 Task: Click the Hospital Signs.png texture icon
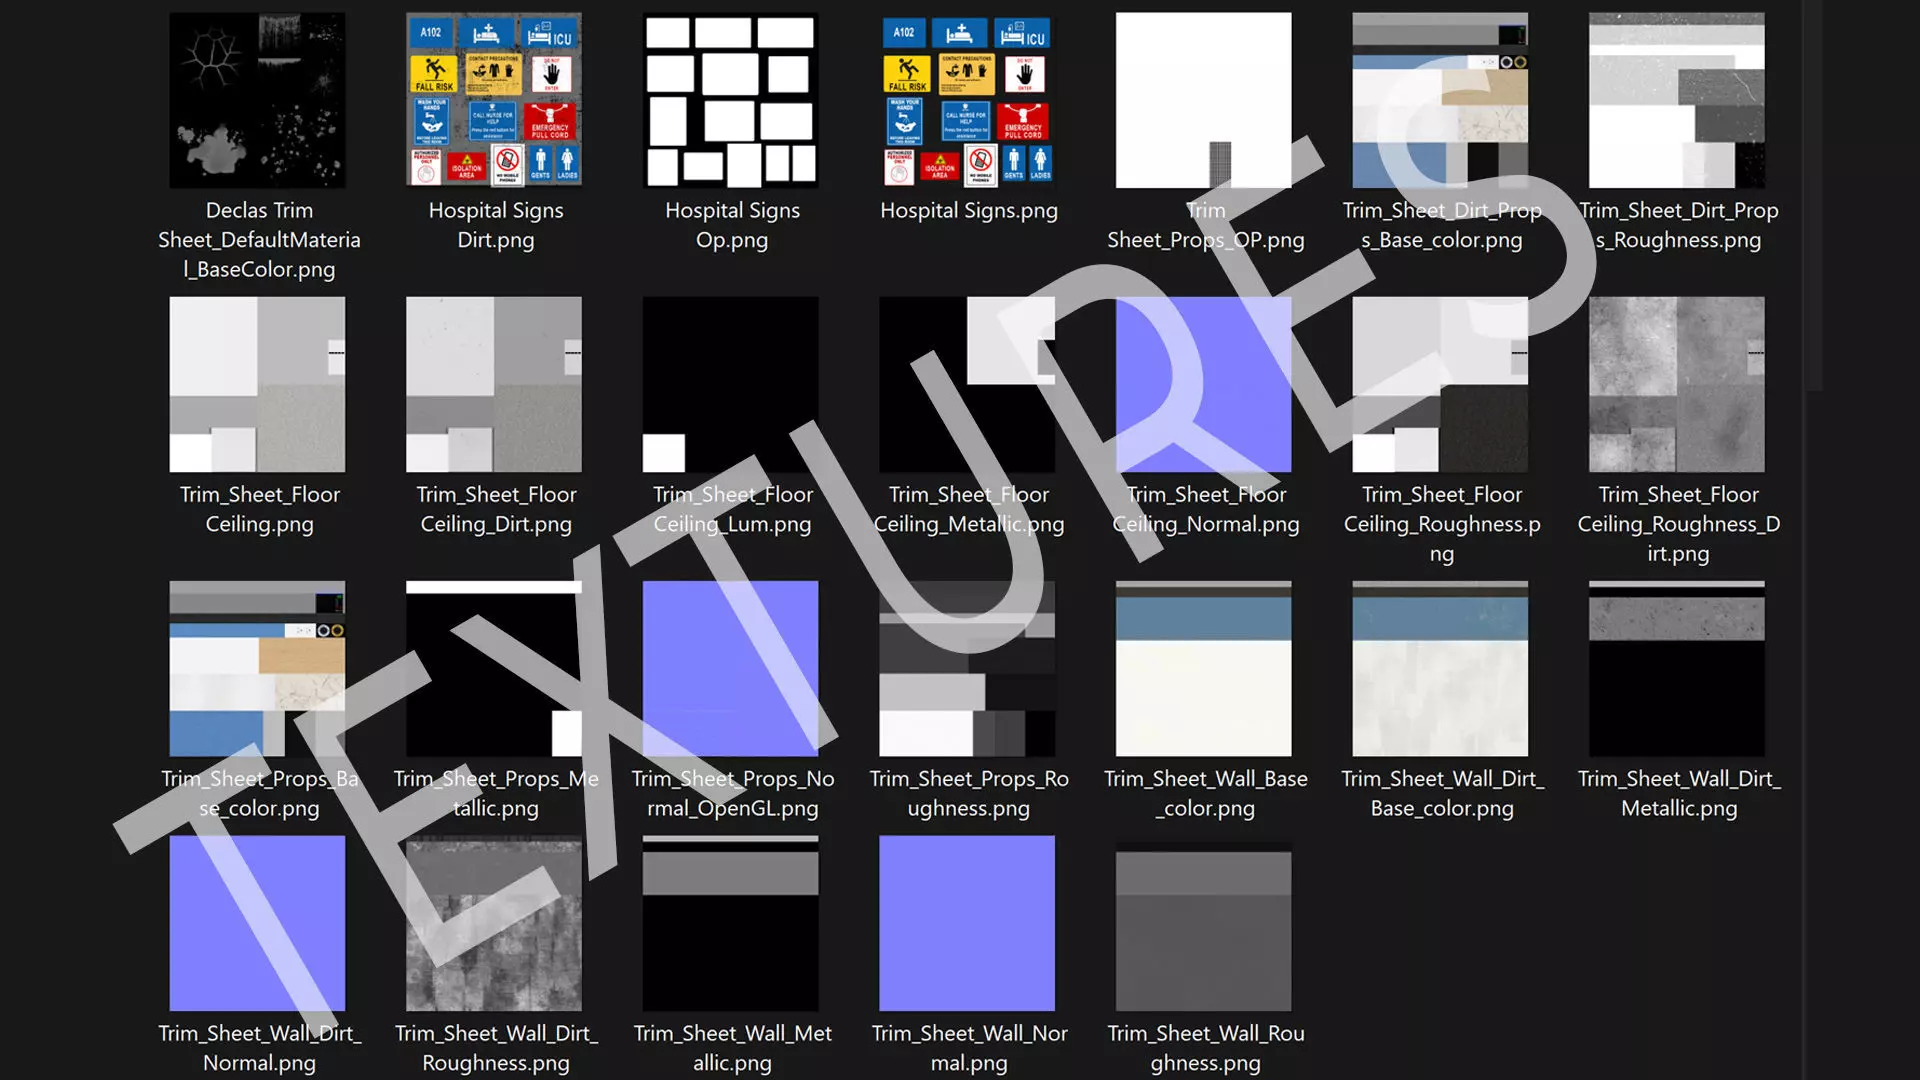[x=967, y=100]
